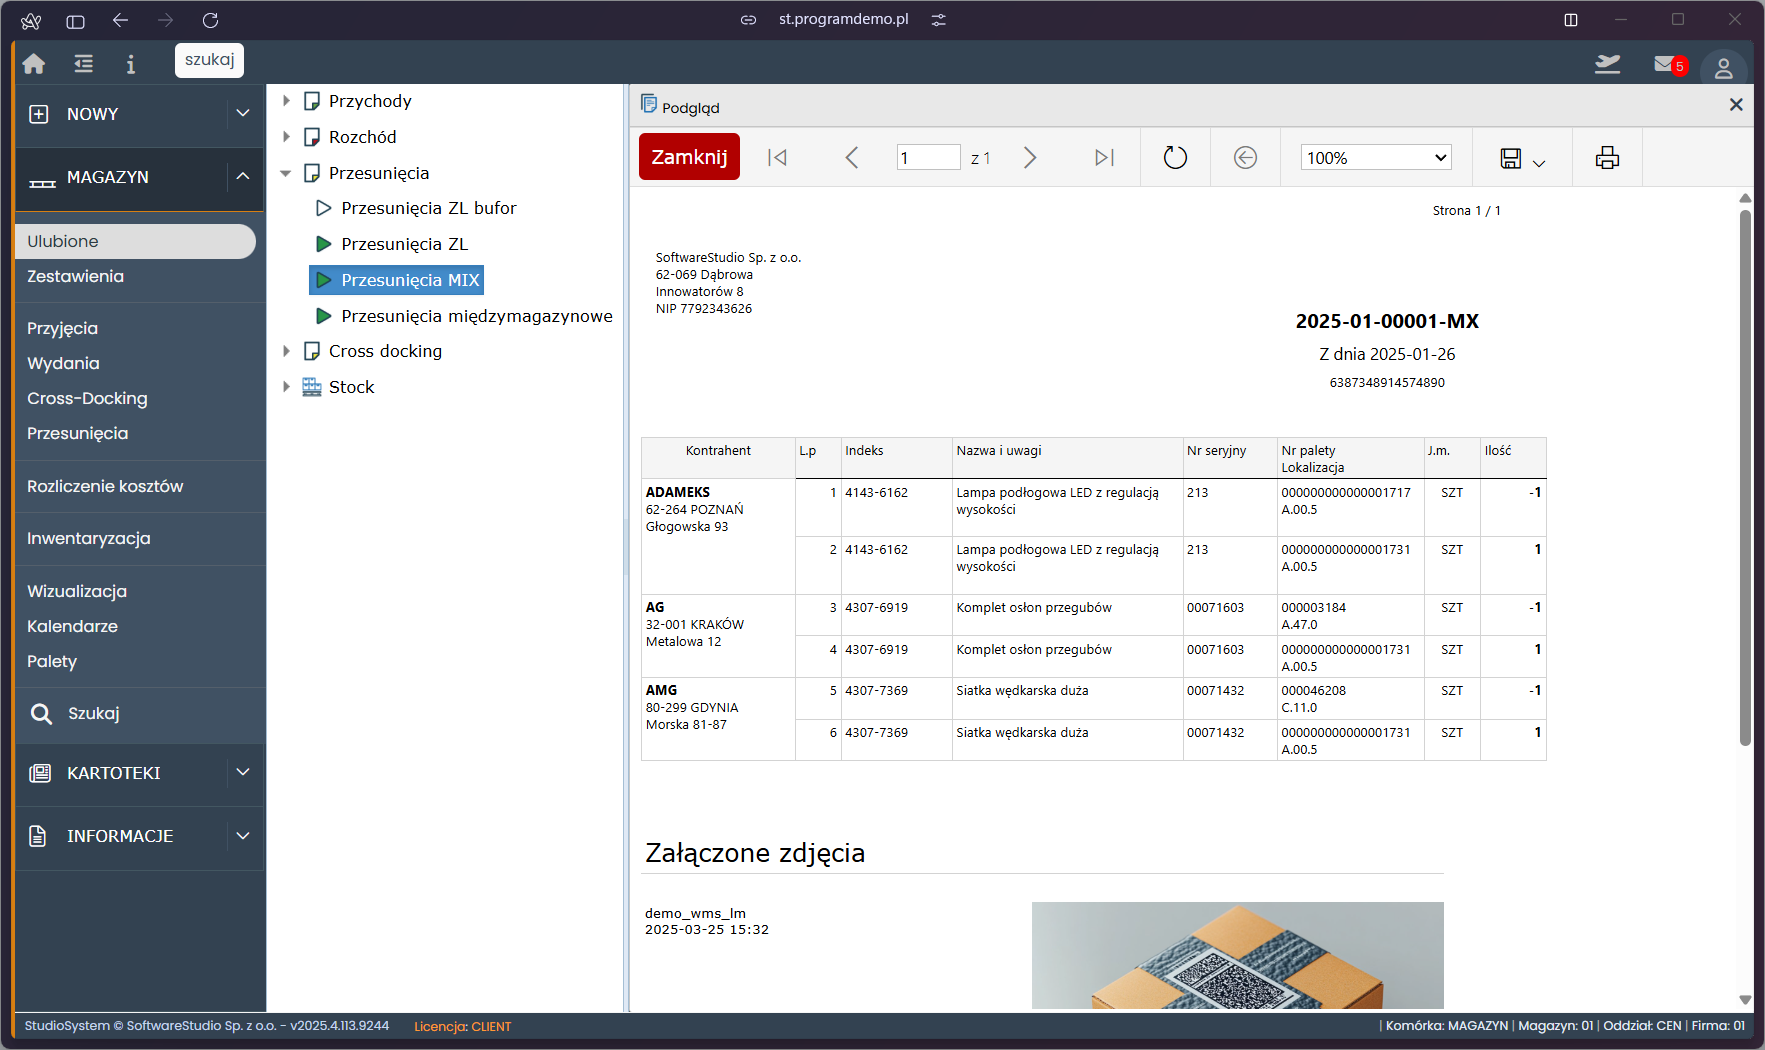
Task: Click the red Zamknij button
Action: (x=689, y=157)
